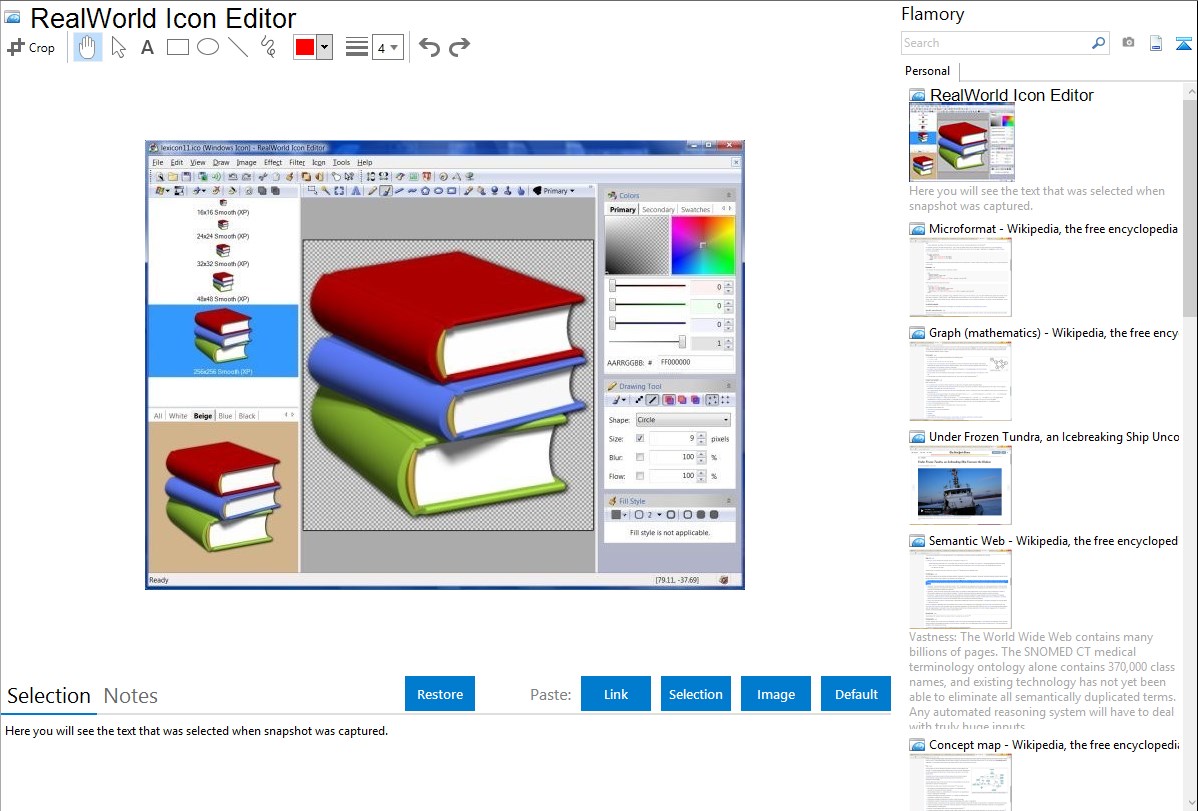Image resolution: width=1198 pixels, height=811 pixels.
Task: Switch to the Personal tab
Action: click(928, 71)
